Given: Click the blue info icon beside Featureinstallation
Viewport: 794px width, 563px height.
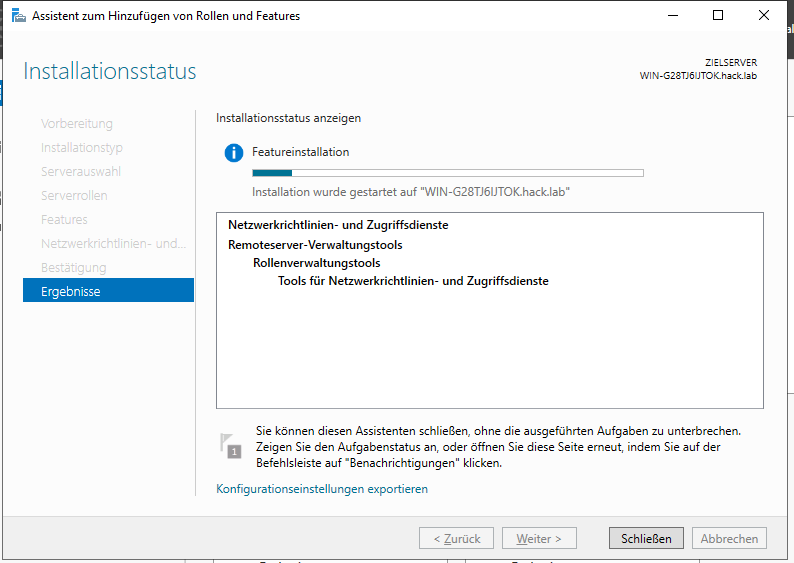Looking at the screenshot, I should 234,153.
